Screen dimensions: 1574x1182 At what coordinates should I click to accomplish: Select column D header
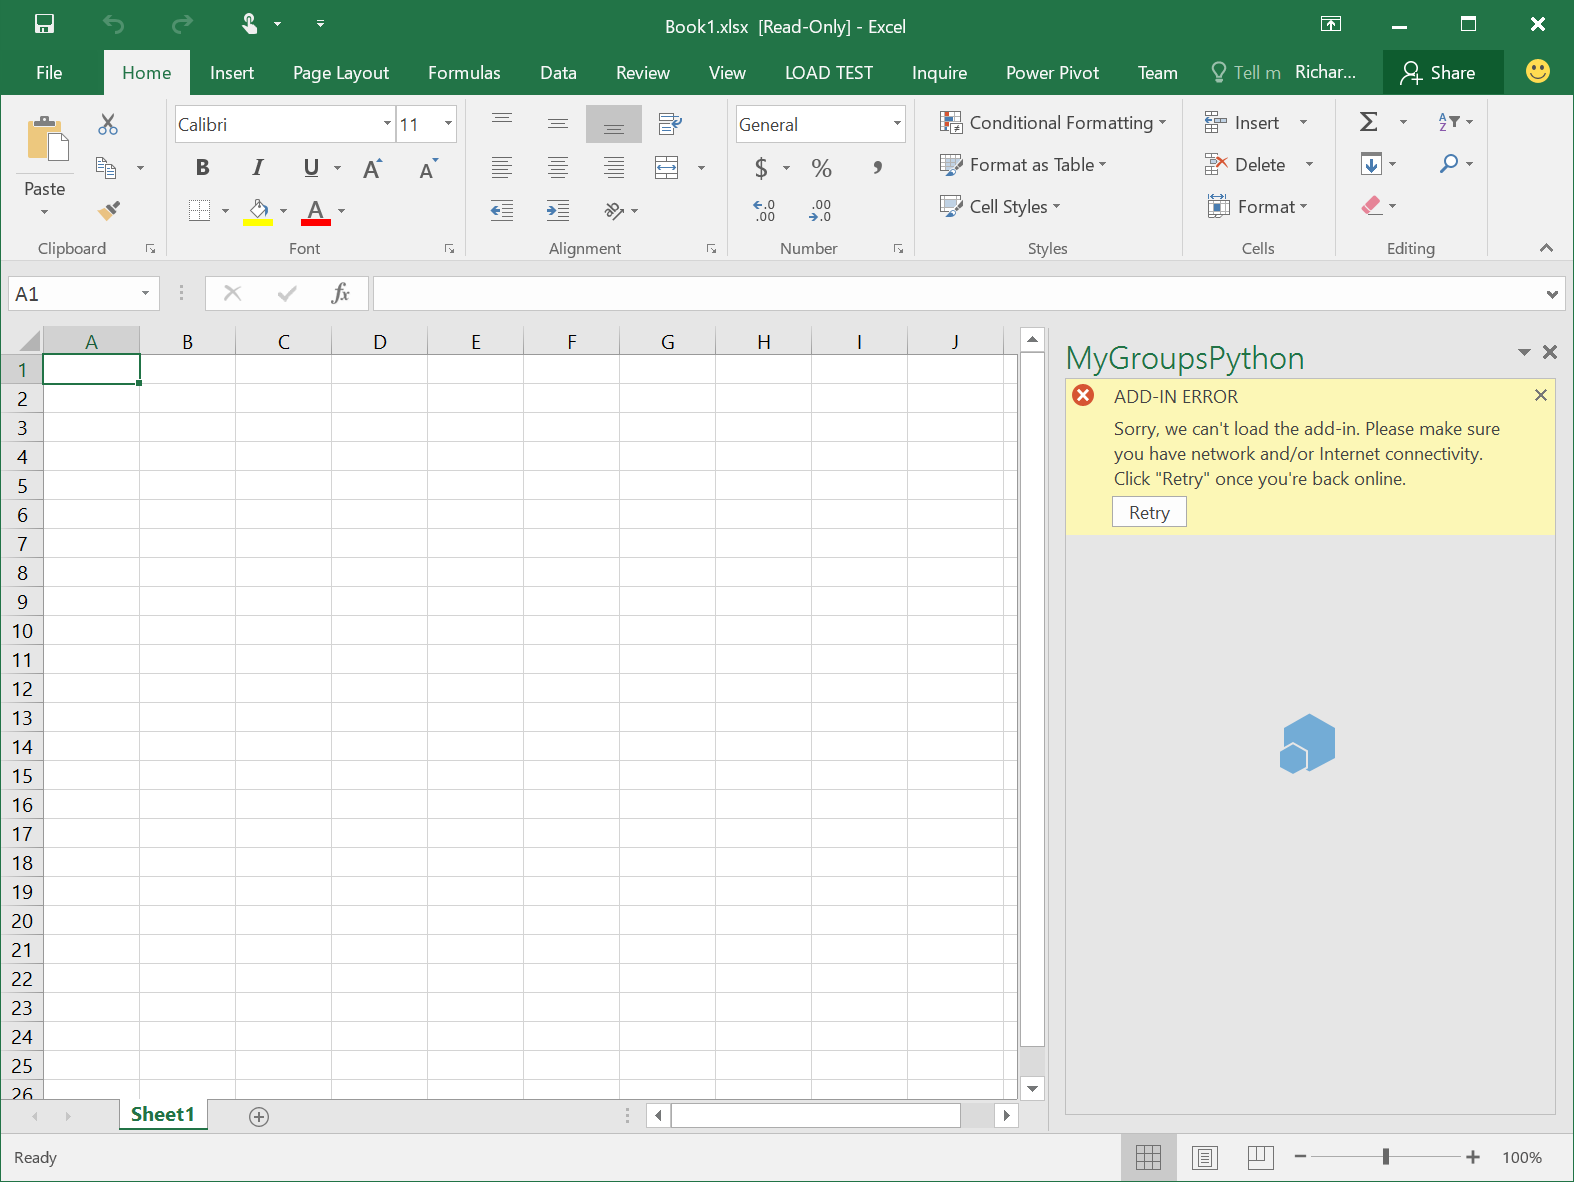click(380, 341)
